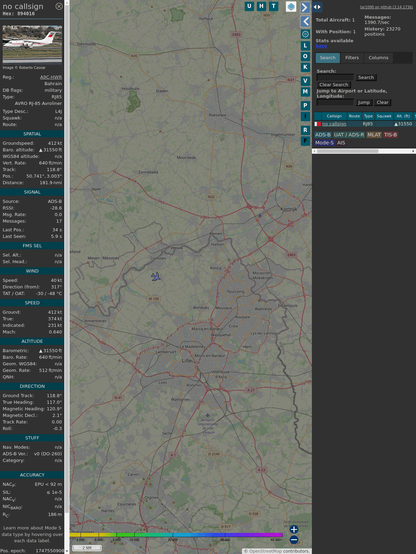The width and height of the screenshot is (416, 554).
Task: Close the selected aircraft info panel
Action: pyautogui.click(x=59, y=6)
